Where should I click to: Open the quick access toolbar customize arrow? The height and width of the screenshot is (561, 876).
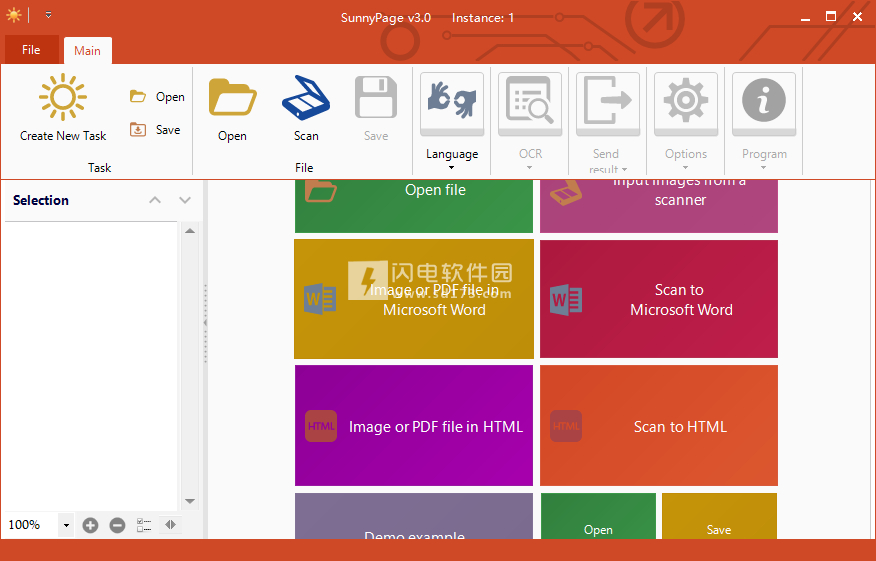pyautogui.click(x=49, y=15)
